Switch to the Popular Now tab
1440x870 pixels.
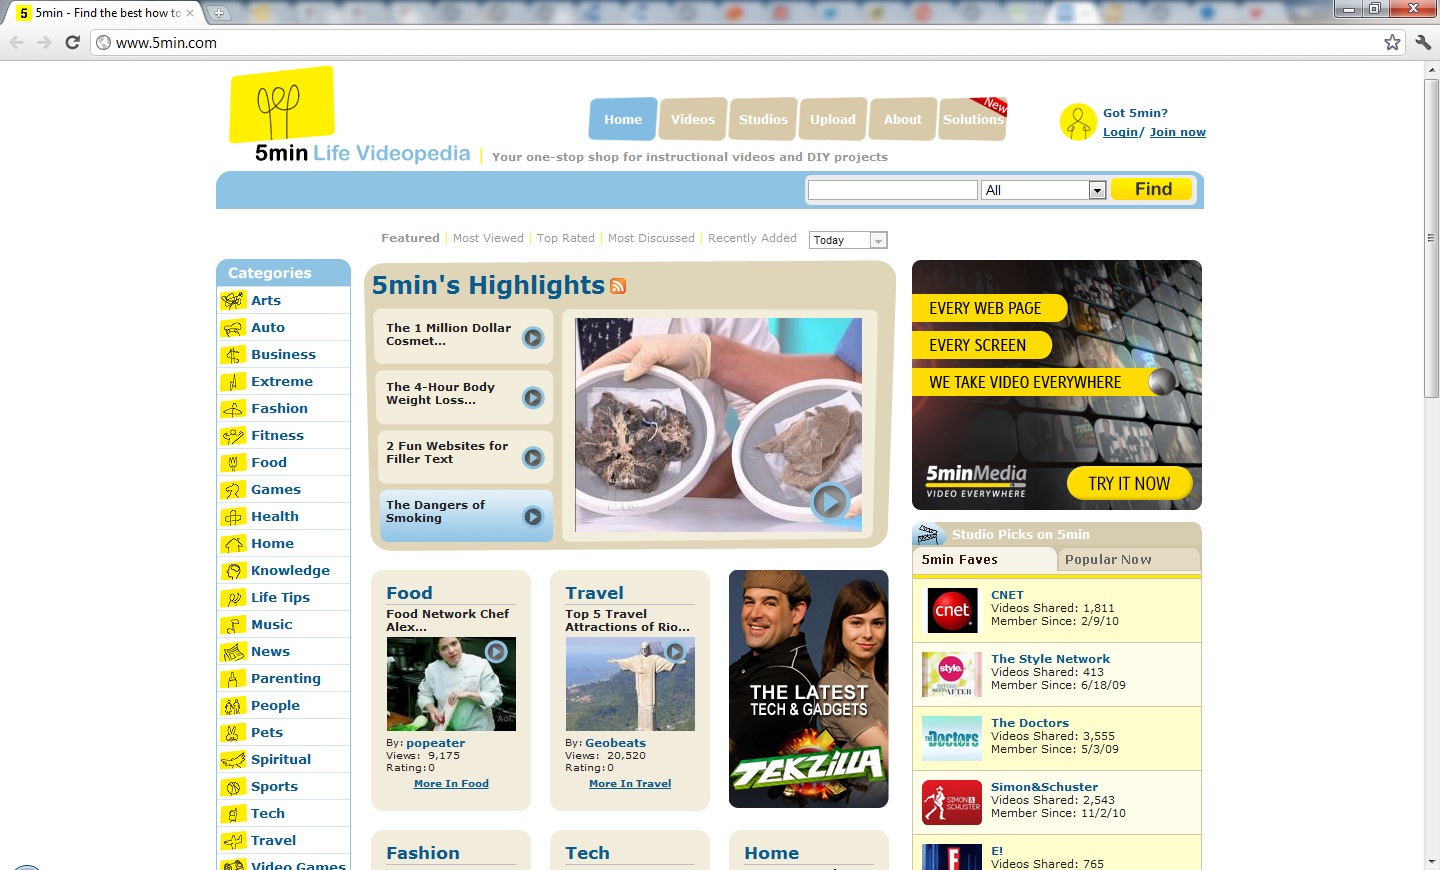[x=1128, y=560]
